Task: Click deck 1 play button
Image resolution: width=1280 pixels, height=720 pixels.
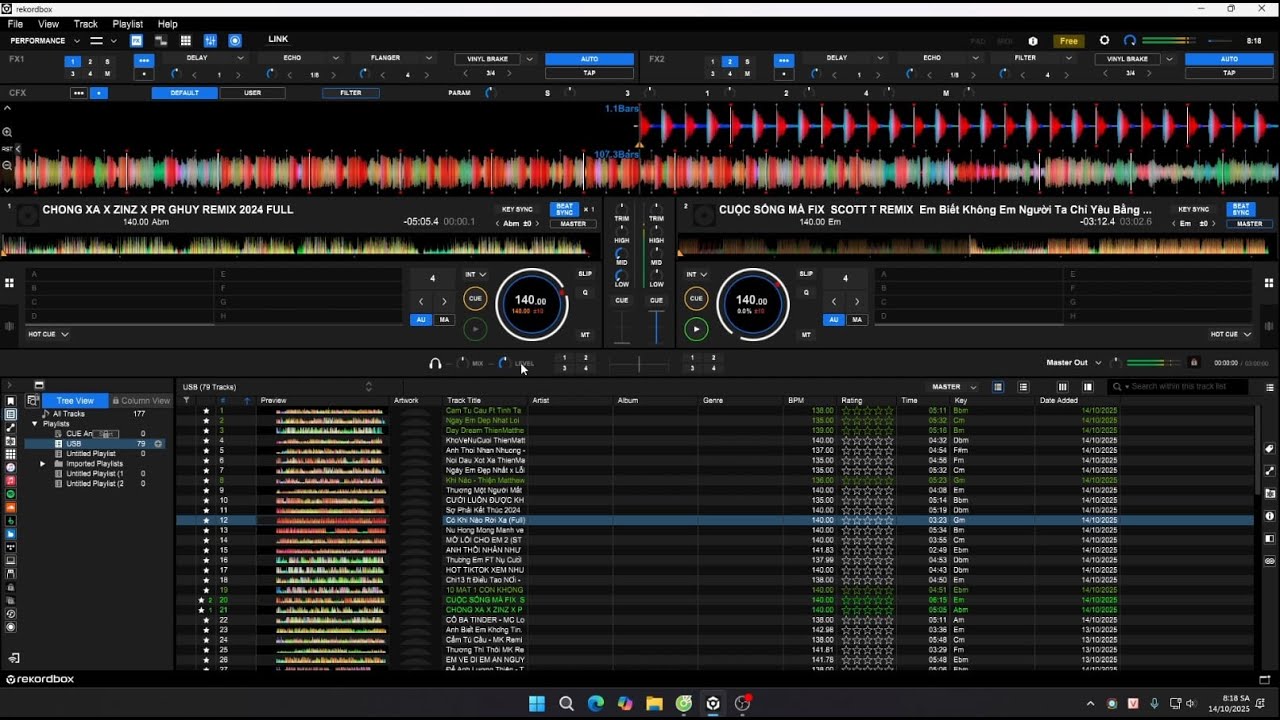Action: (475, 328)
